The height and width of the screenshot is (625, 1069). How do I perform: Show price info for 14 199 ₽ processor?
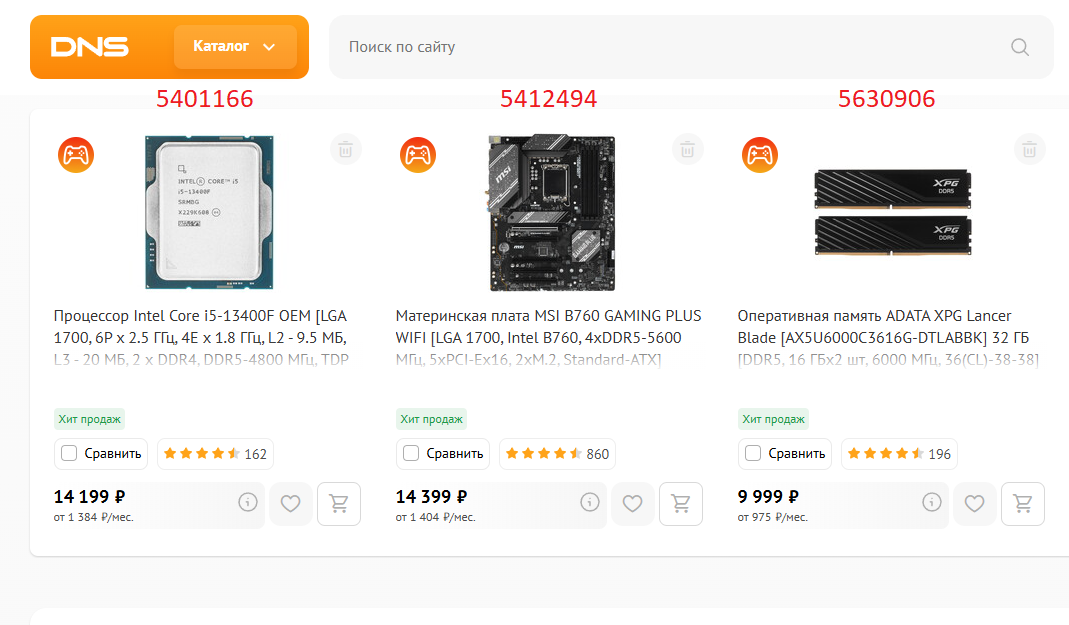point(247,502)
